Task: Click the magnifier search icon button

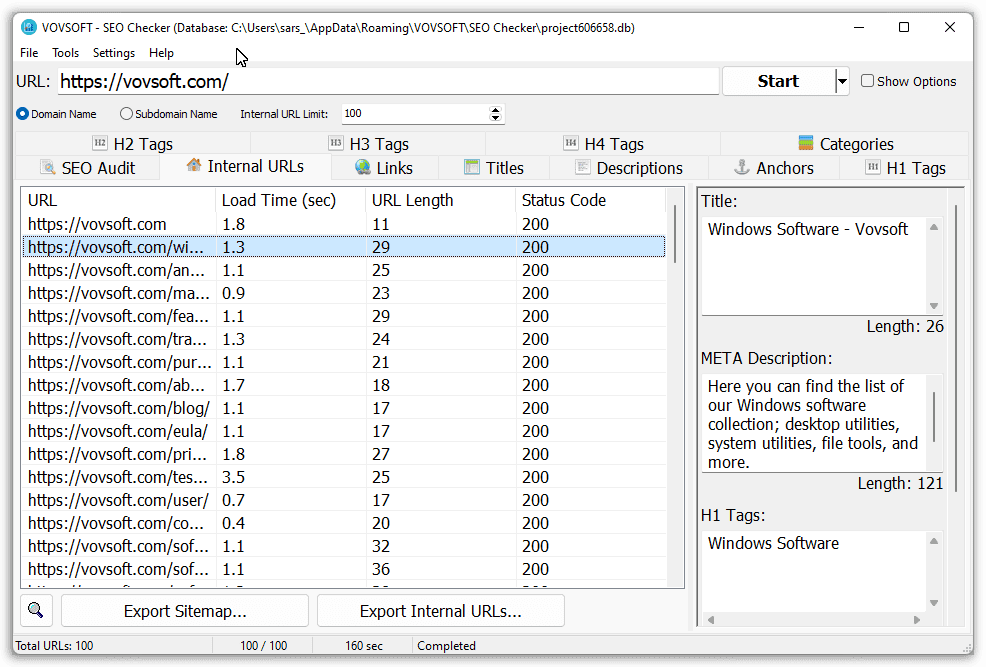Action: click(x=36, y=610)
